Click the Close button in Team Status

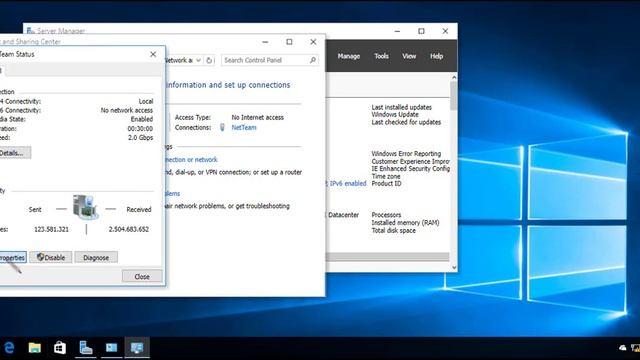coord(142,276)
